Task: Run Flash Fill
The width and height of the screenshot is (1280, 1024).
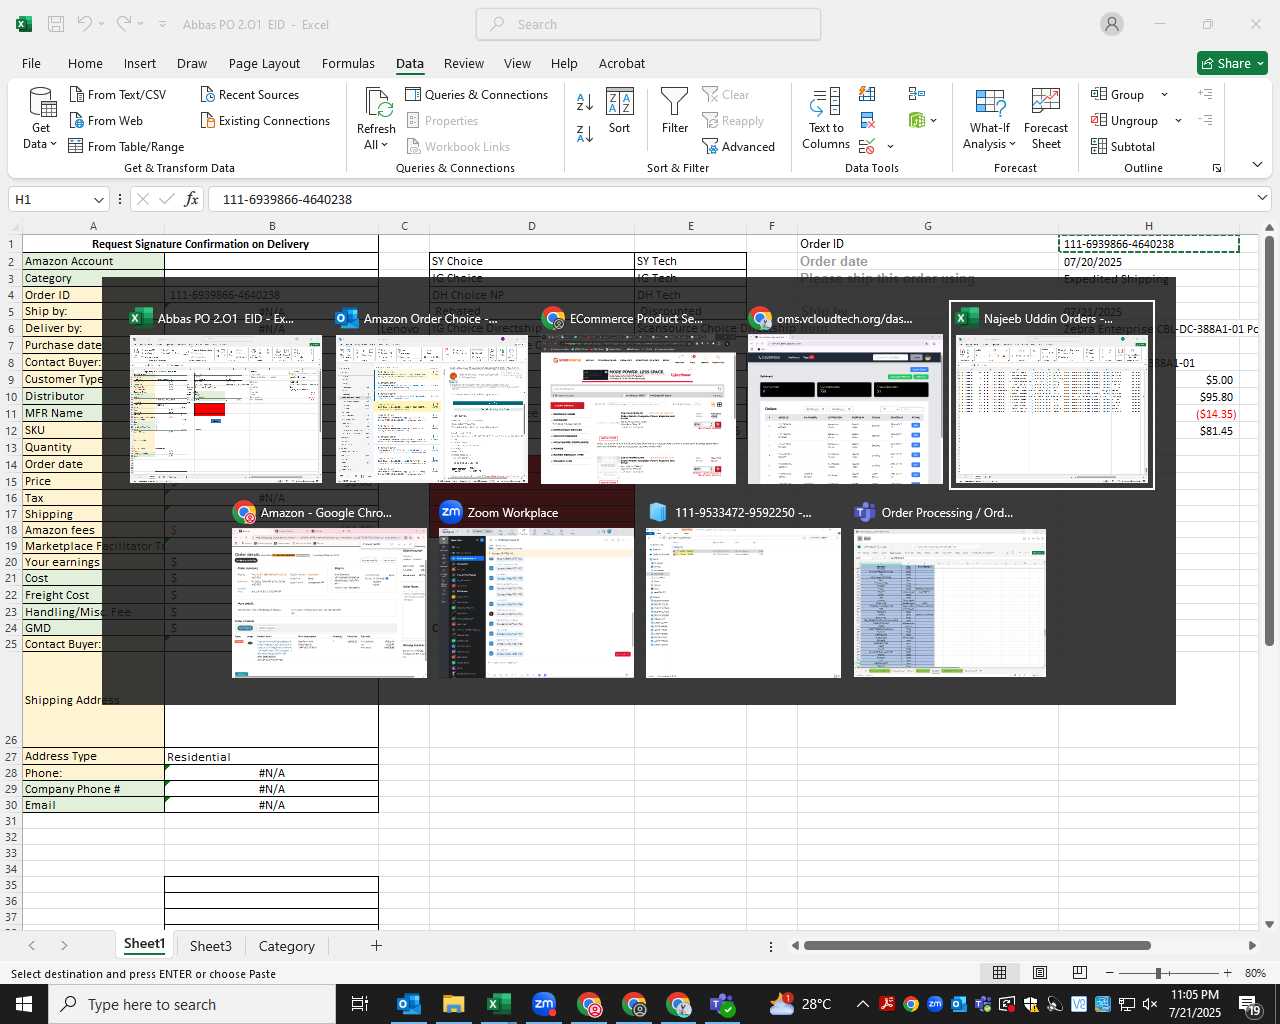Action: [x=868, y=94]
